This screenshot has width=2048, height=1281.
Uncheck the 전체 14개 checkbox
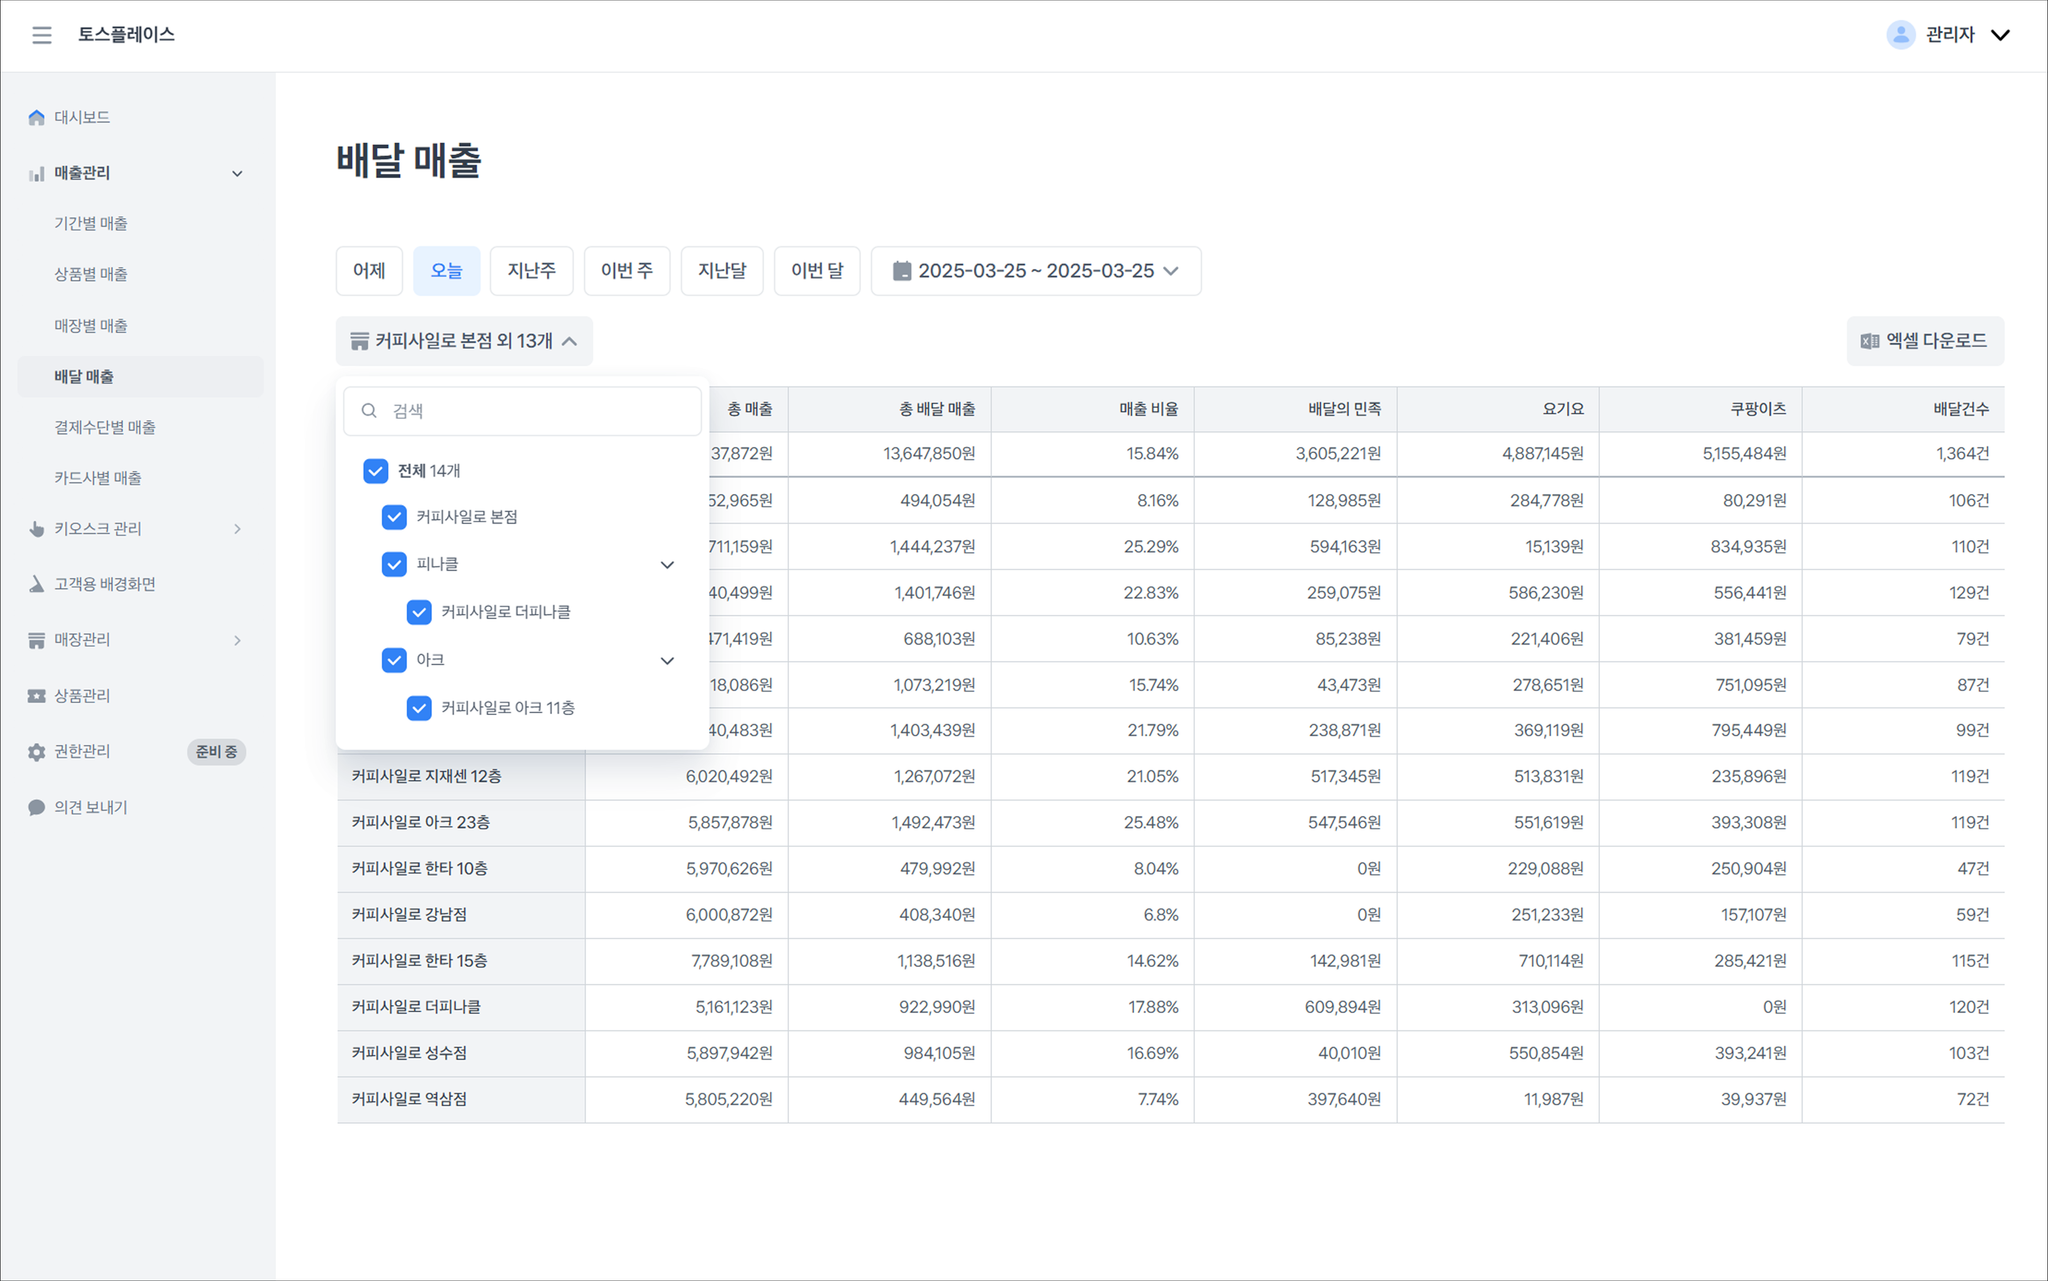click(376, 471)
